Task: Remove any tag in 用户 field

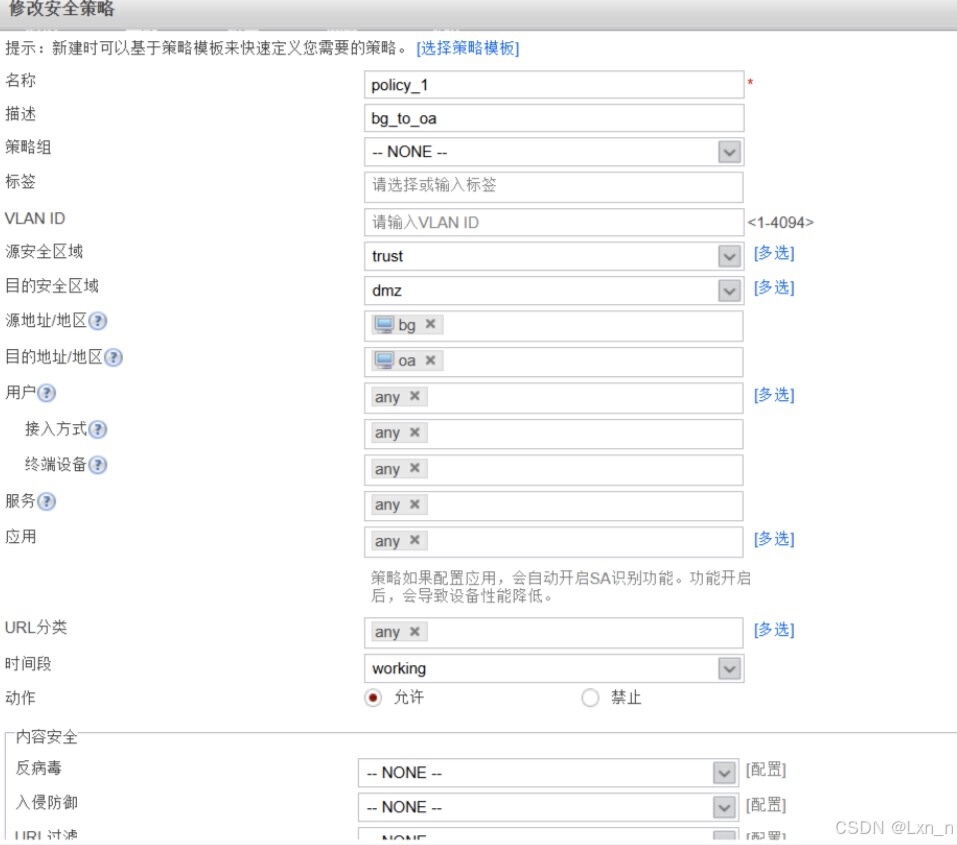Action: pyautogui.click(x=414, y=396)
